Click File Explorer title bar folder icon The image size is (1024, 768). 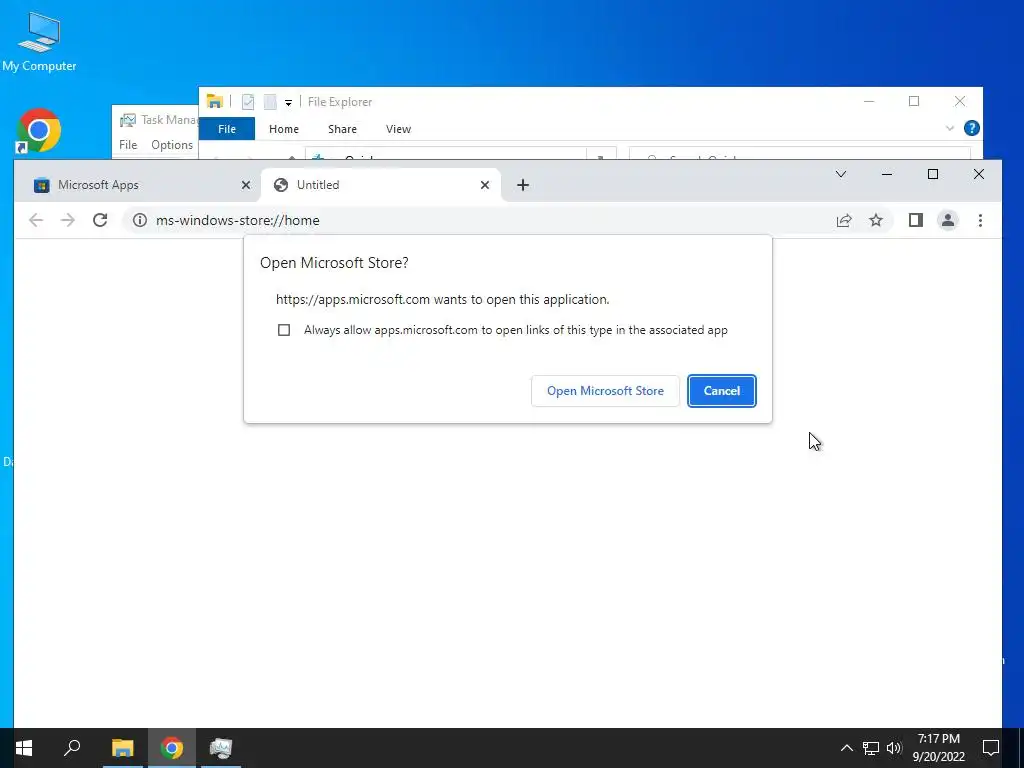(x=214, y=101)
